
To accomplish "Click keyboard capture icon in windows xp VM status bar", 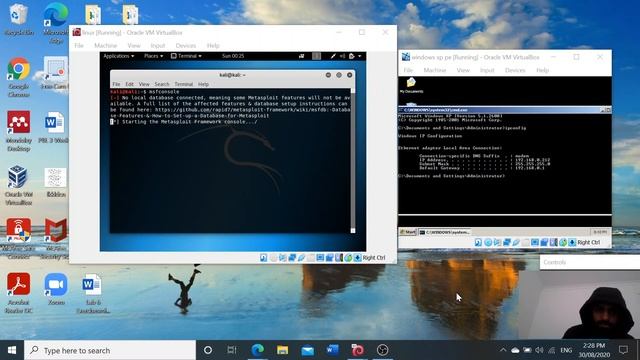I will [572, 242].
